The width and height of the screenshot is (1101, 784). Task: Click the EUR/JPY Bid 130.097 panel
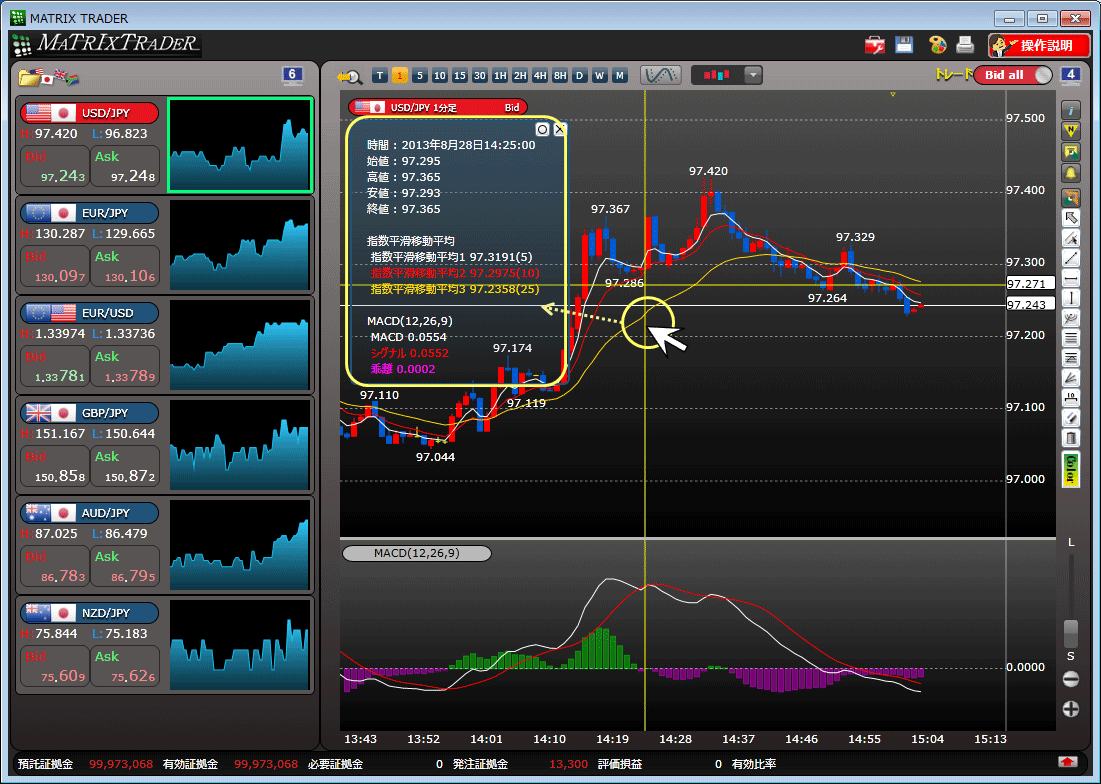point(55,267)
